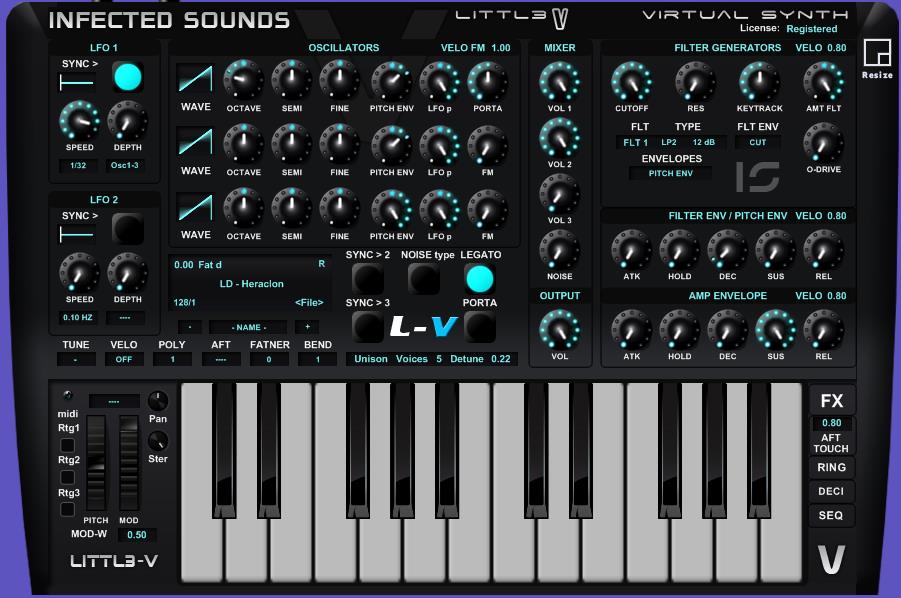Screen dimensions: 901x598
Task: Click the Resize window icon
Action: coord(877,53)
